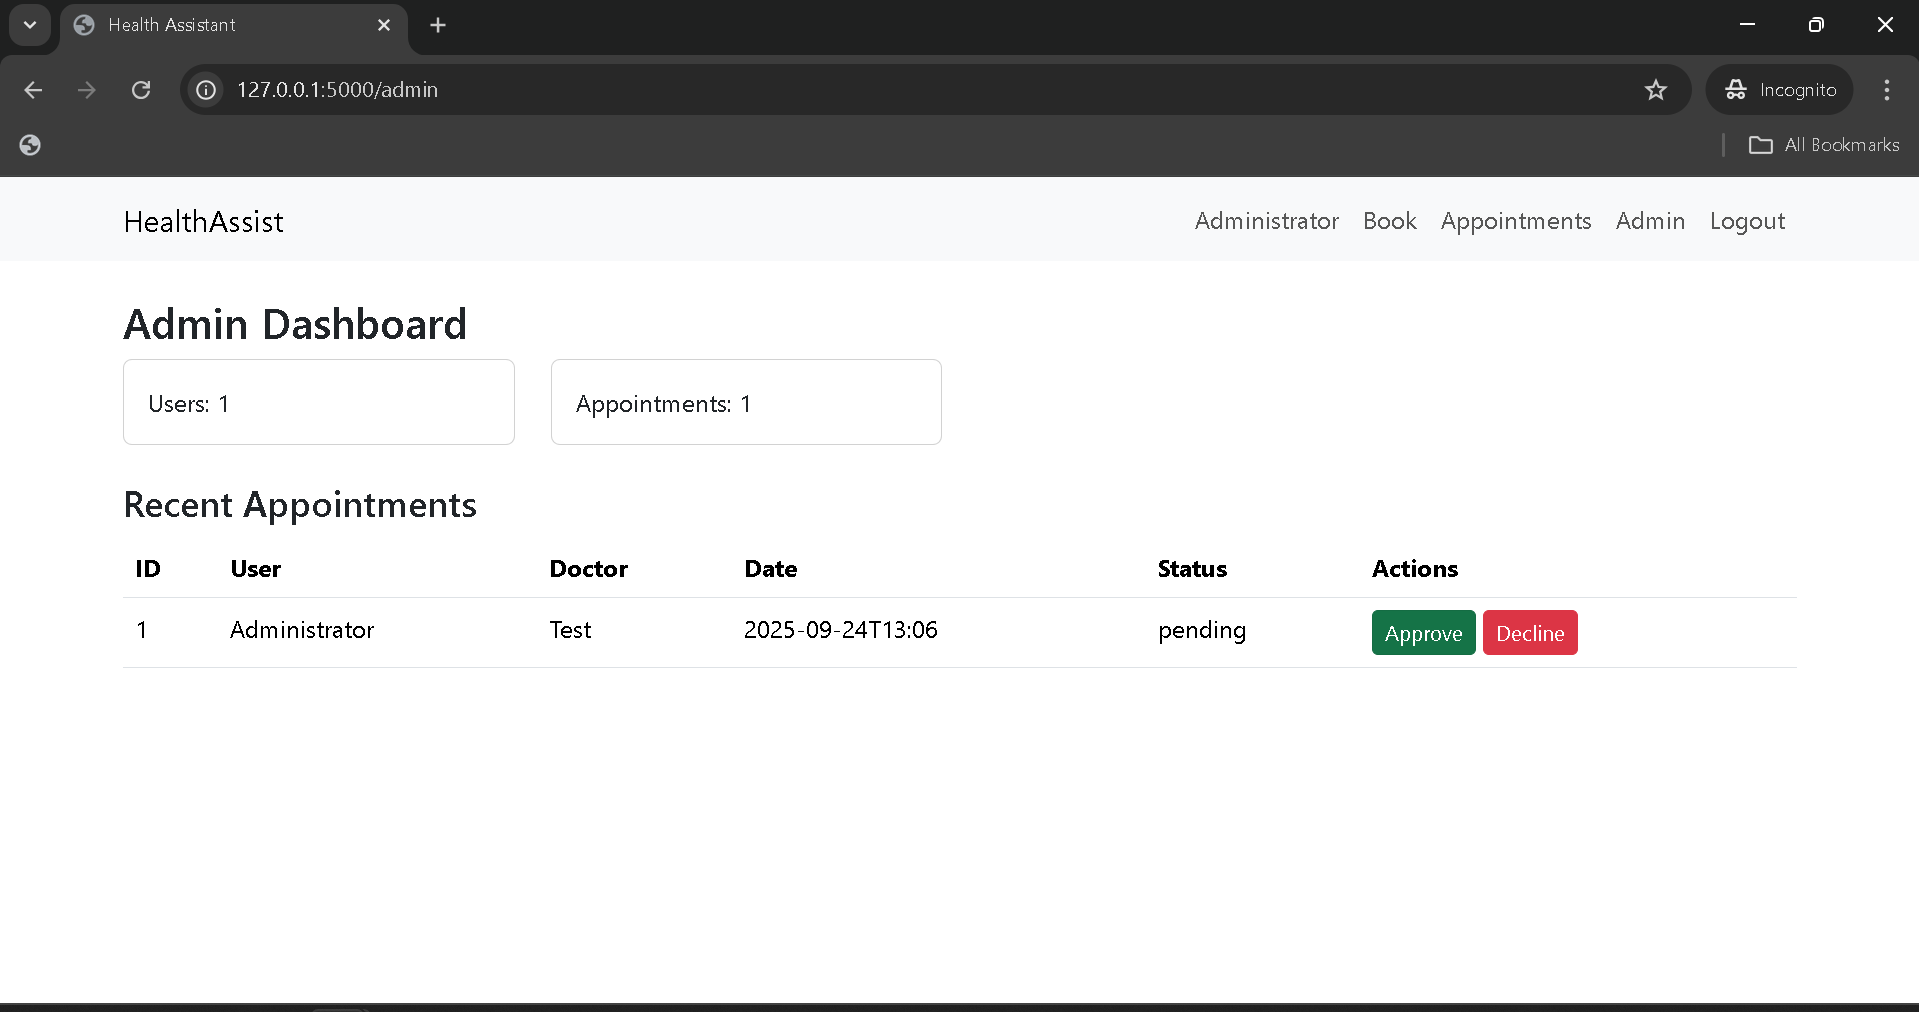This screenshot has height=1012, width=1919.
Task: Click the HealthAssist brand logo
Action: tap(203, 222)
